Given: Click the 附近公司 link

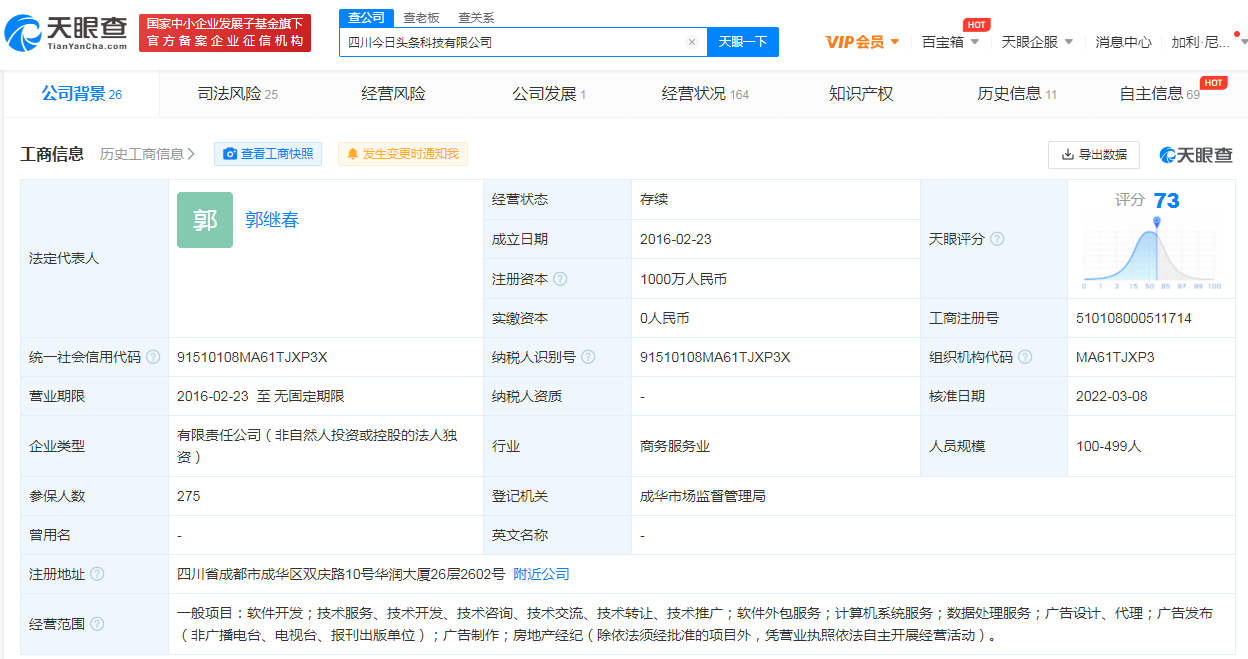Looking at the screenshot, I should point(541,574).
